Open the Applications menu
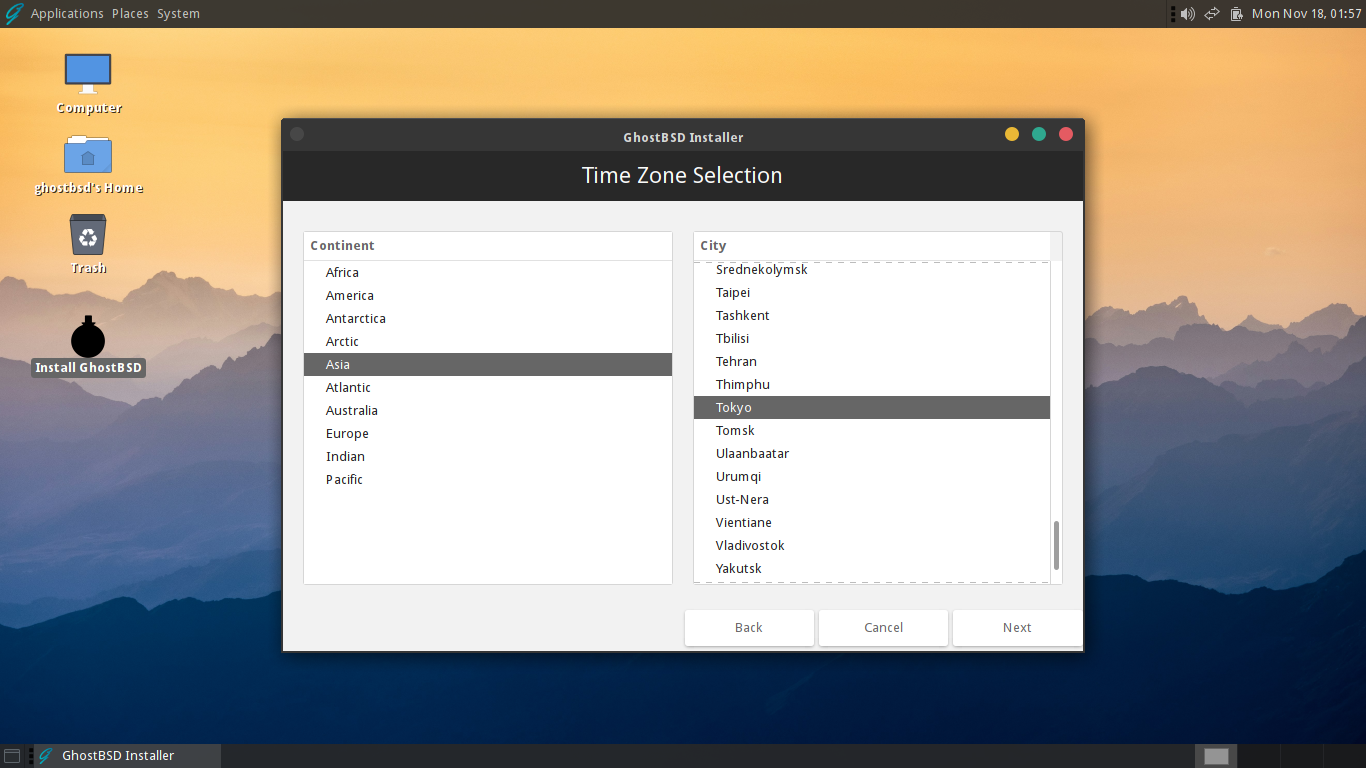This screenshot has width=1366, height=768. click(67, 14)
